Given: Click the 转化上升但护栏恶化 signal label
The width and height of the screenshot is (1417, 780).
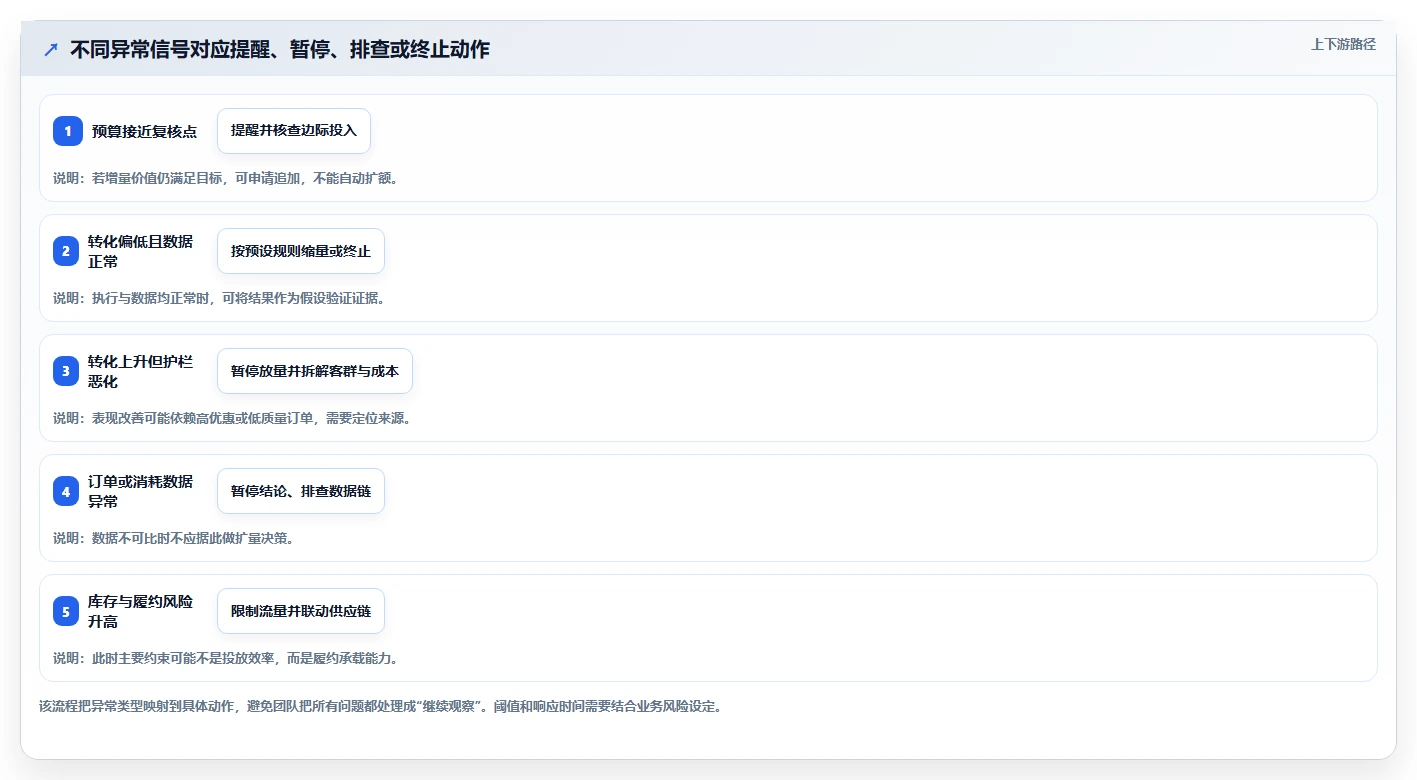Looking at the screenshot, I should [x=140, y=371].
